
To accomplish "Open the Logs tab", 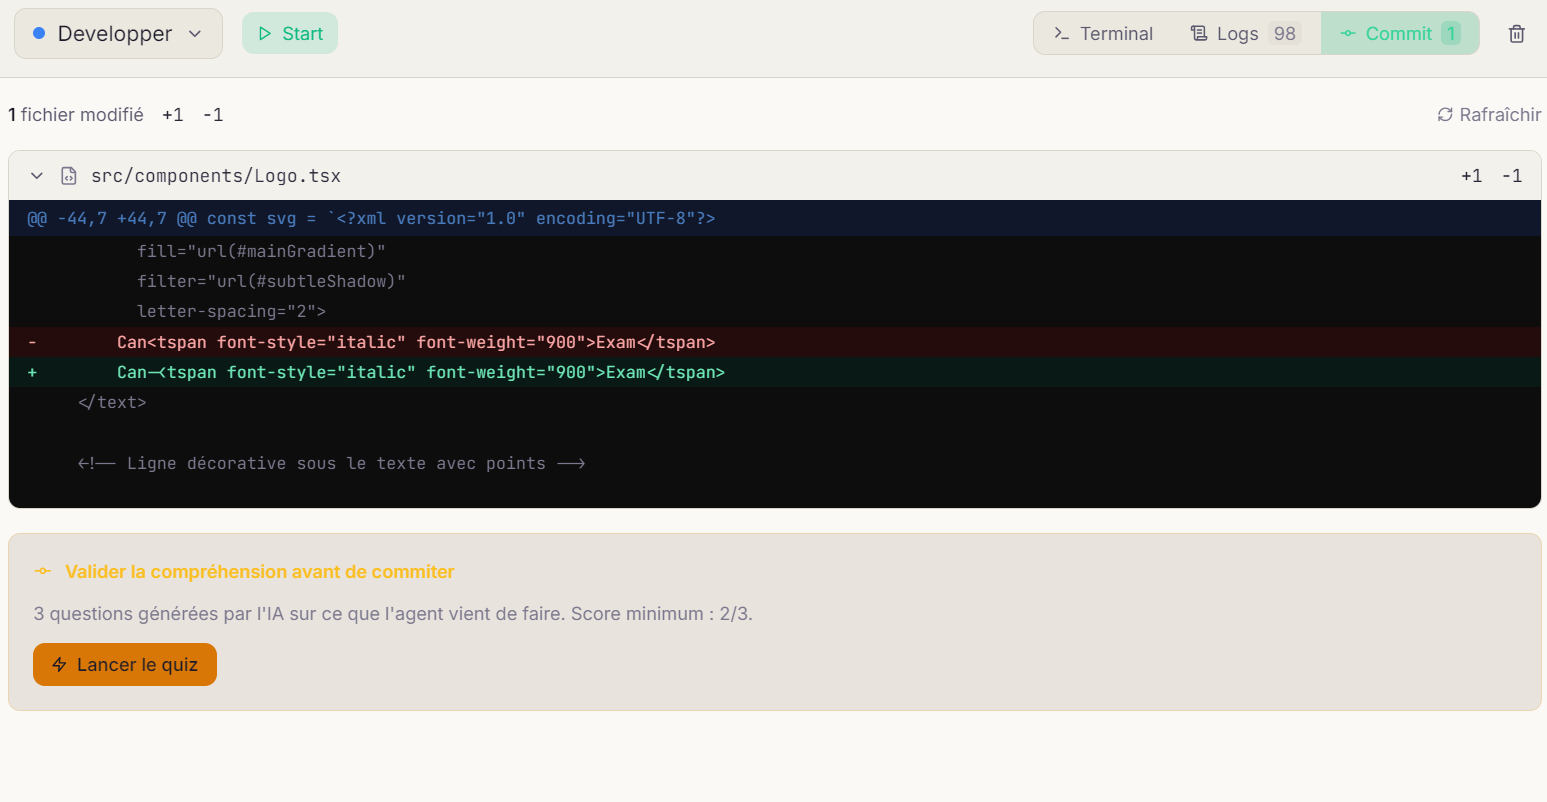I will [1244, 34].
